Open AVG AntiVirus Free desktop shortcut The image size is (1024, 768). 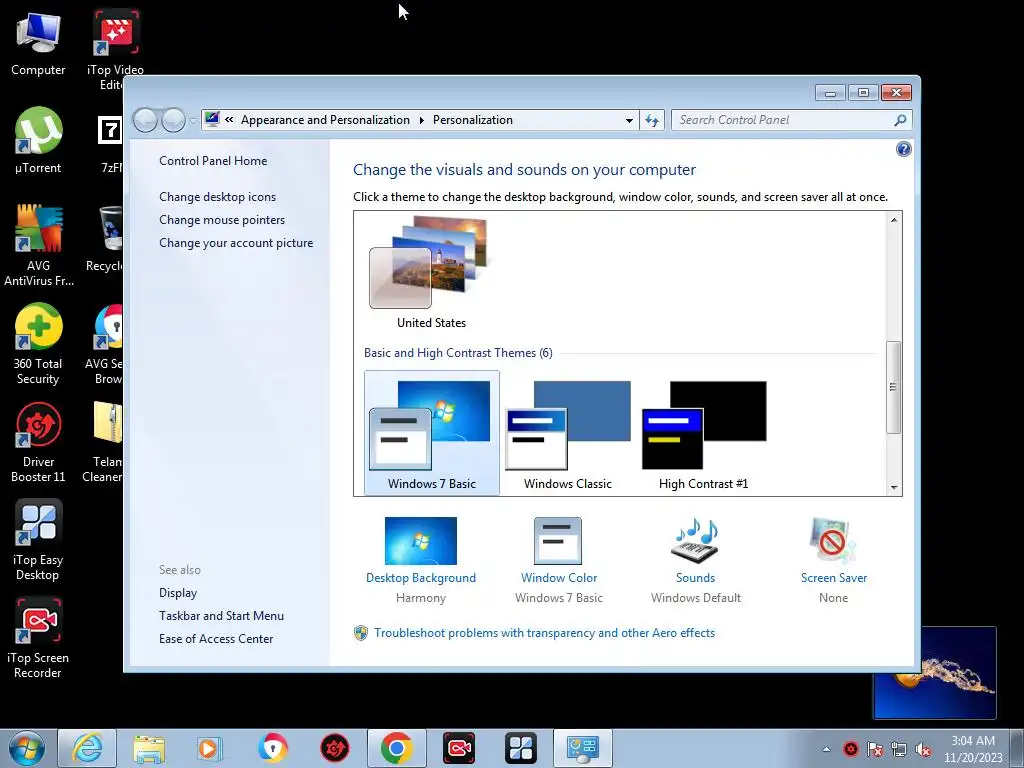[38, 246]
